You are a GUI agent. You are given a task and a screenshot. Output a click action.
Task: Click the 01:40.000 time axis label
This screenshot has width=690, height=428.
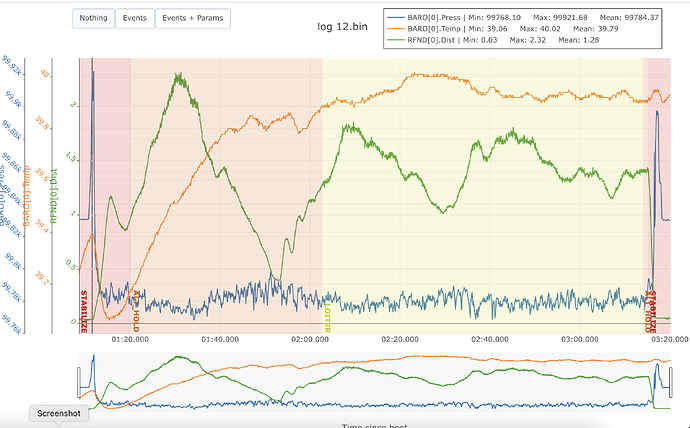coord(221,339)
